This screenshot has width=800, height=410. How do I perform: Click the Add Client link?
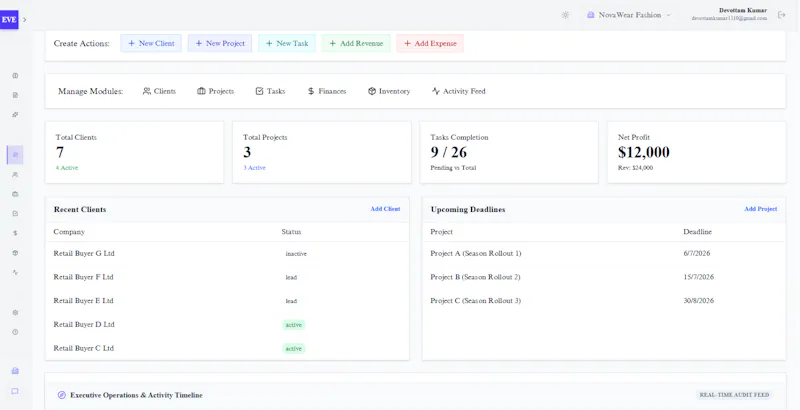(x=385, y=209)
